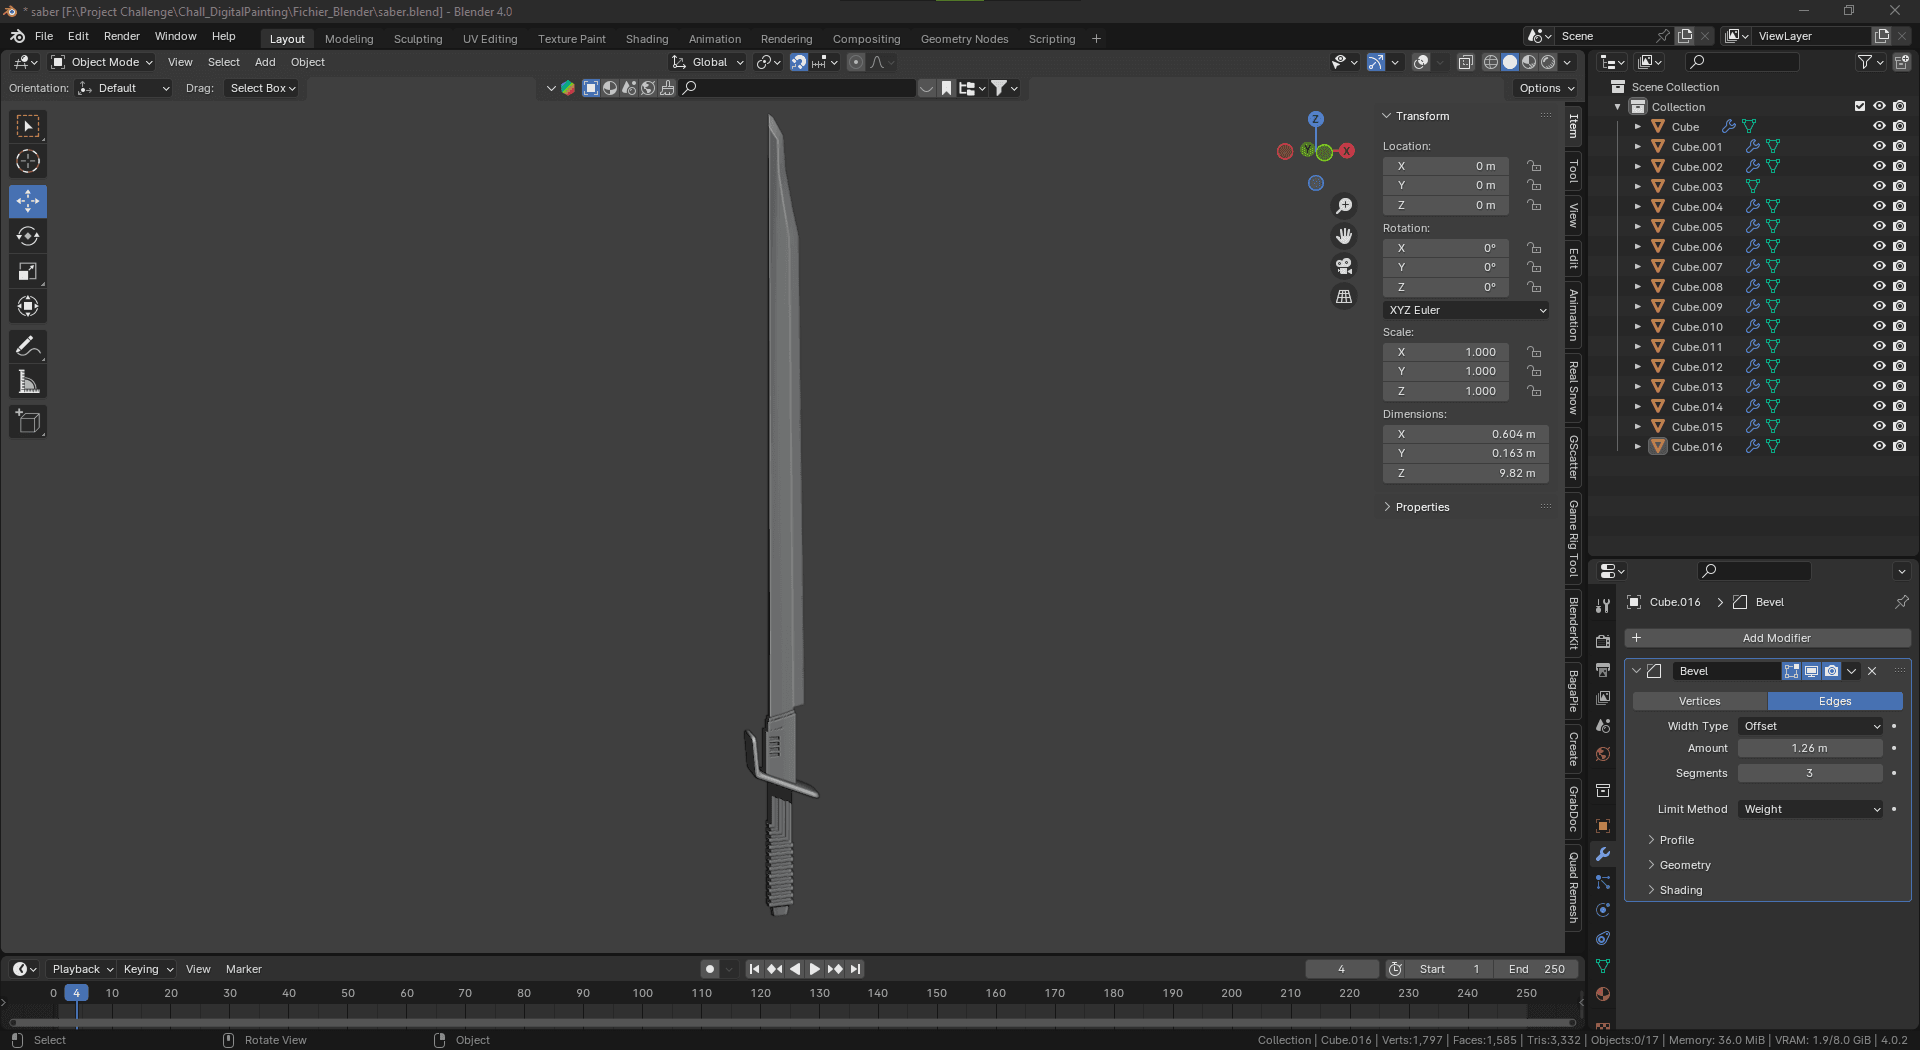Image resolution: width=1920 pixels, height=1050 pixels.
Task: Activate the Move tool
Action: coord(28,201)
